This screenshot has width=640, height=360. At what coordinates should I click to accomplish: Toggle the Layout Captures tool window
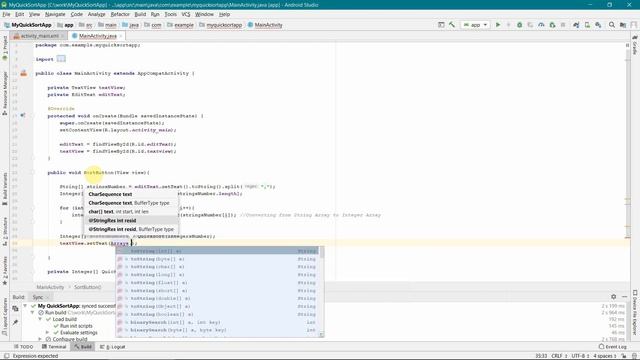[x=5, y=316]
